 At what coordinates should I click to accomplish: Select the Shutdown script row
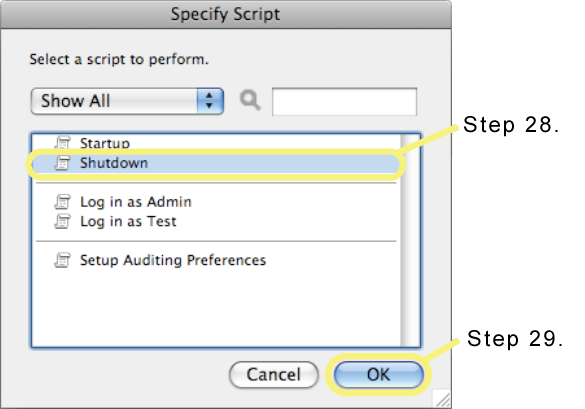(216, 163)
